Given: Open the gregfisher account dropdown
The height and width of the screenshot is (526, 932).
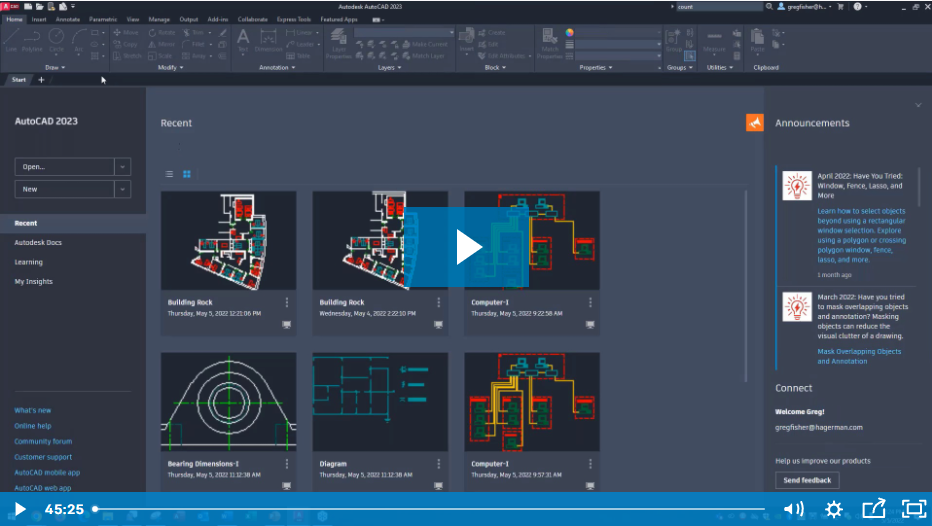Looking at the screenshot, I should [805, 7].
